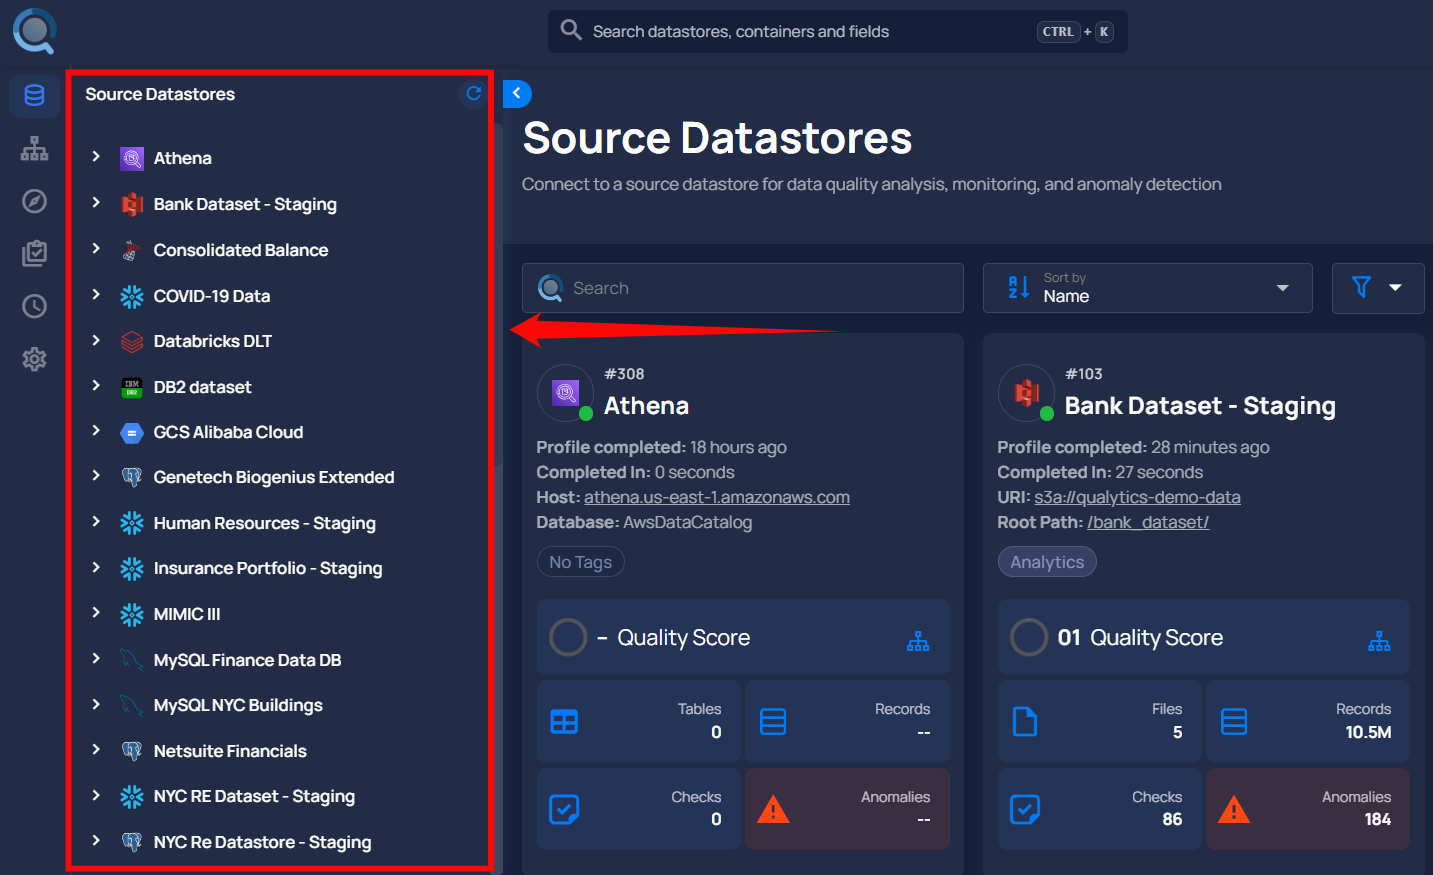The image size is (1433, 875).
Task: Click the Athena Anomalies warning icon
Action: click(x=773, y=809)
